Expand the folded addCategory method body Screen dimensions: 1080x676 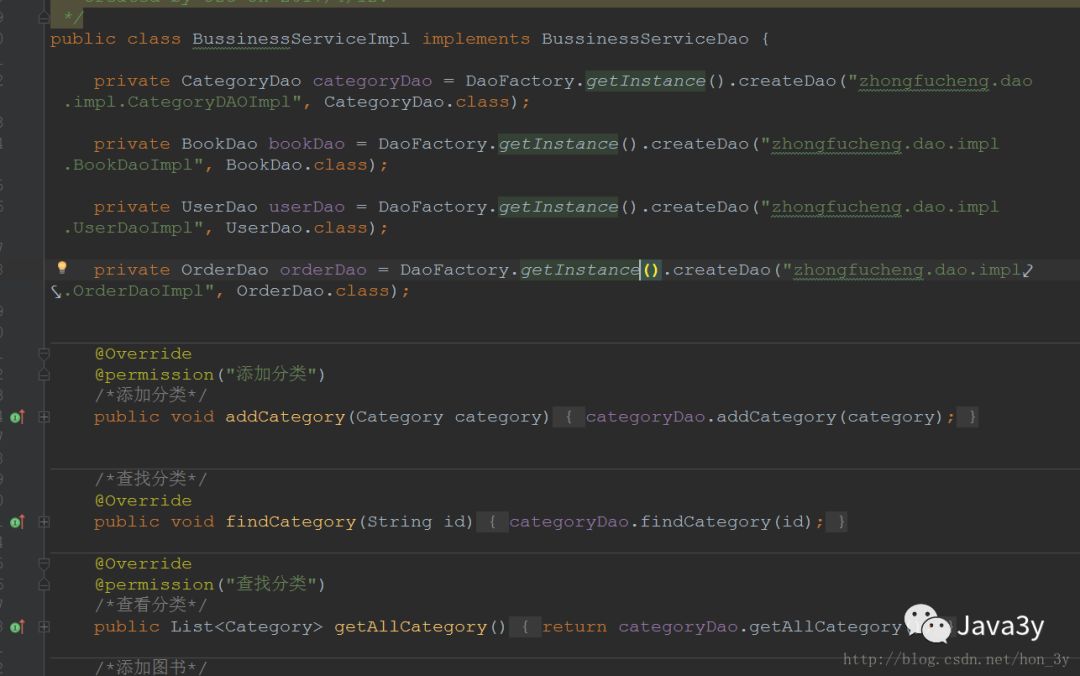(43, 417)
